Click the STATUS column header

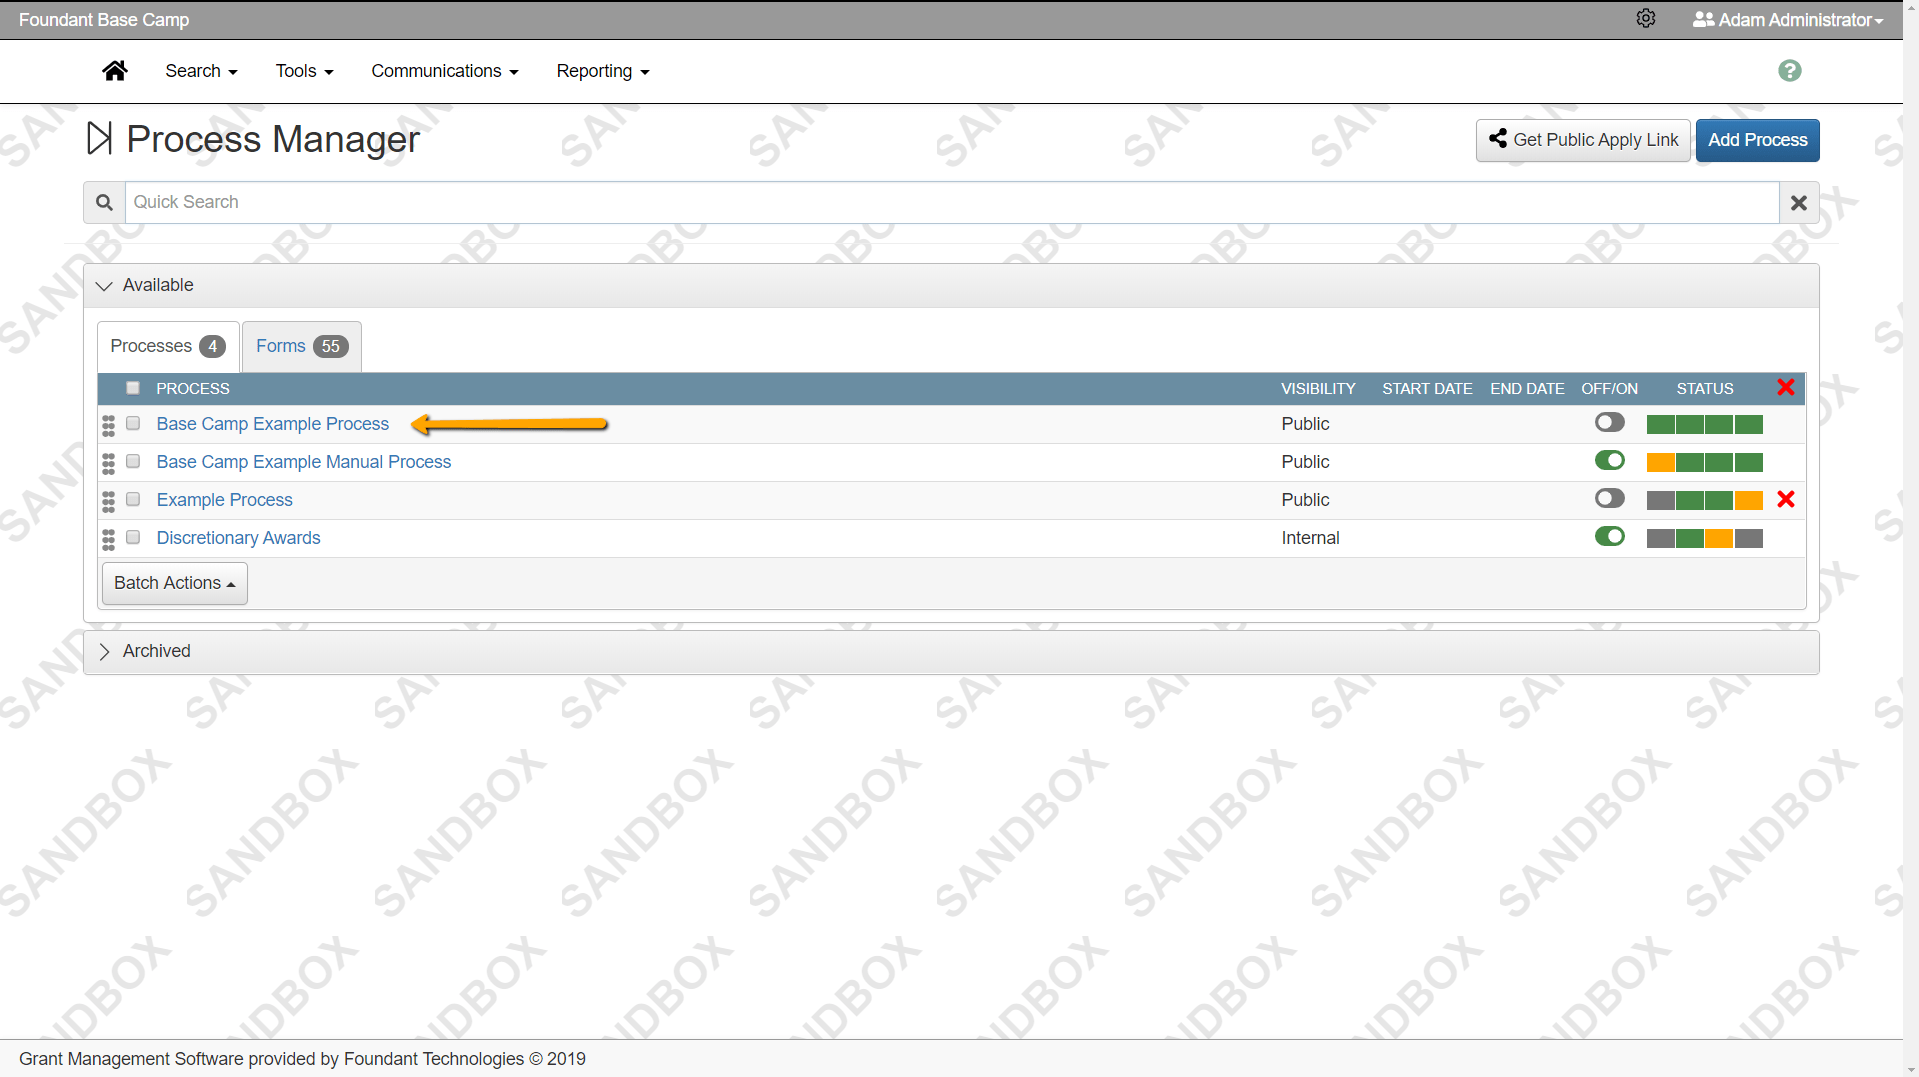(1705, 388)
